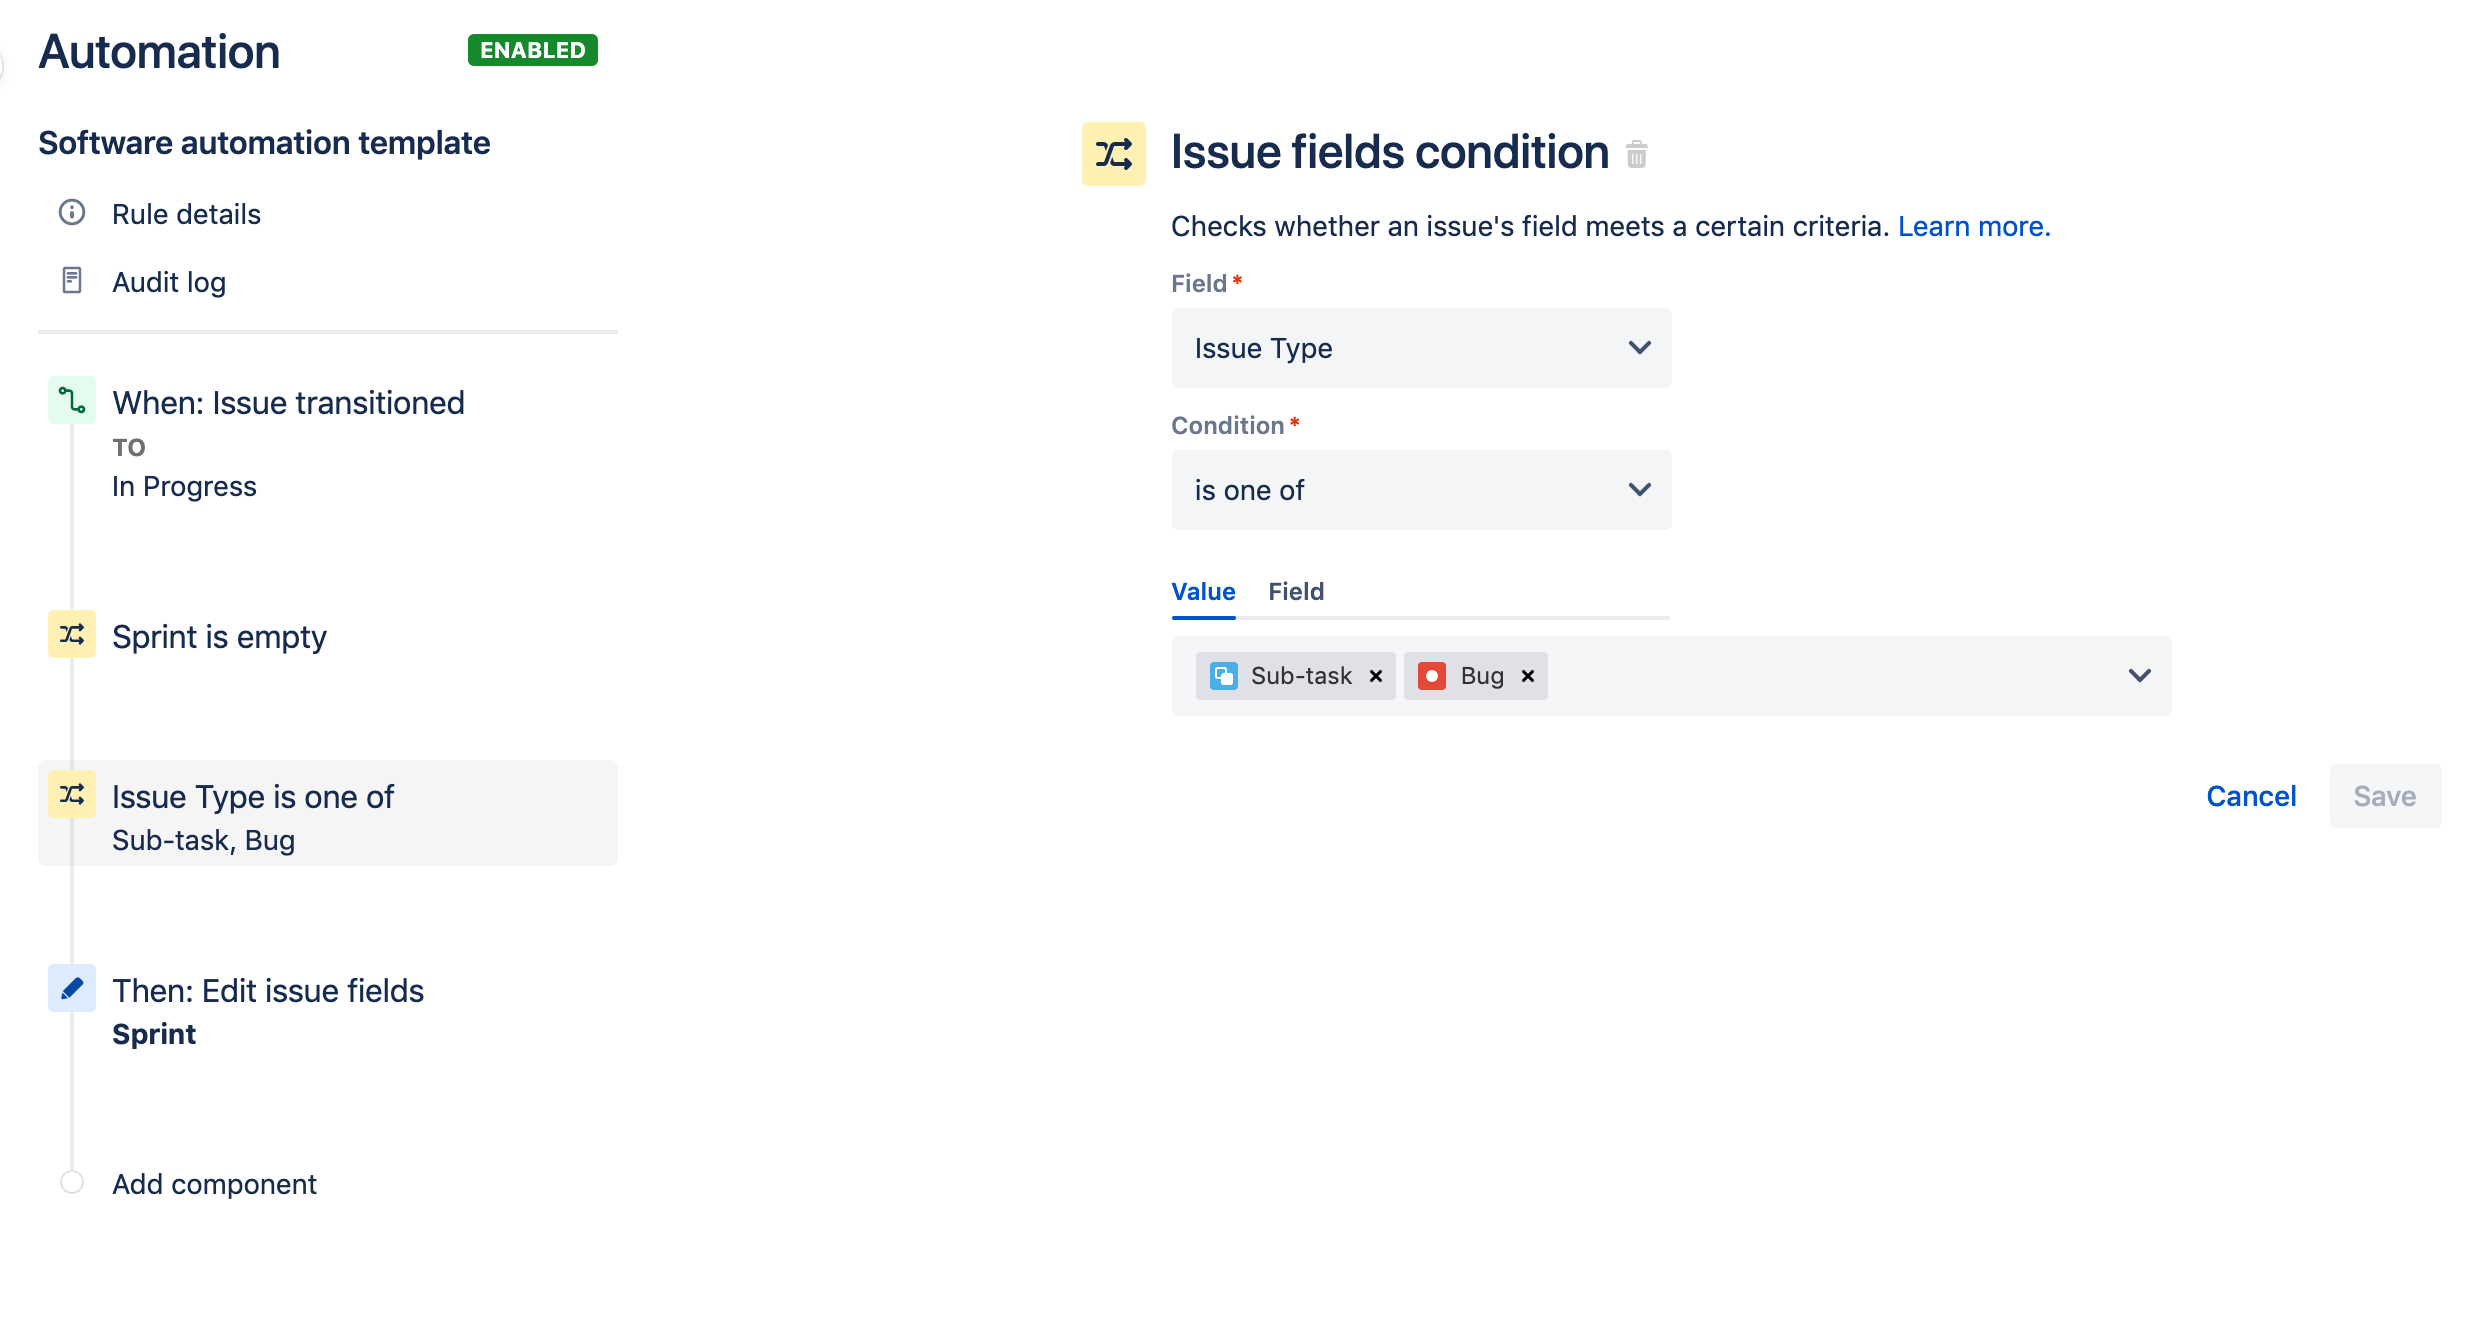Click the Save button to apply condition

click(2385, 796)
